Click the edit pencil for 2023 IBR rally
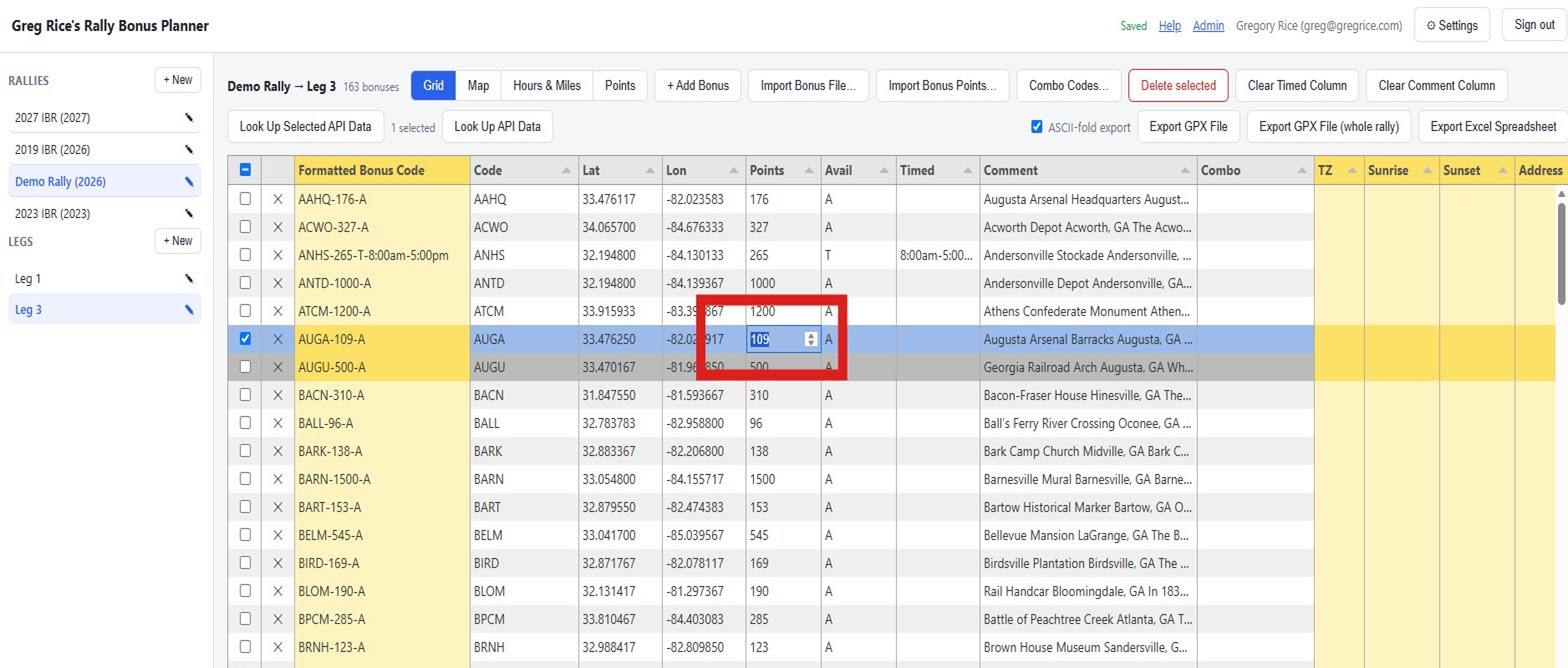 pyautogui.click(x=189, y=214)
